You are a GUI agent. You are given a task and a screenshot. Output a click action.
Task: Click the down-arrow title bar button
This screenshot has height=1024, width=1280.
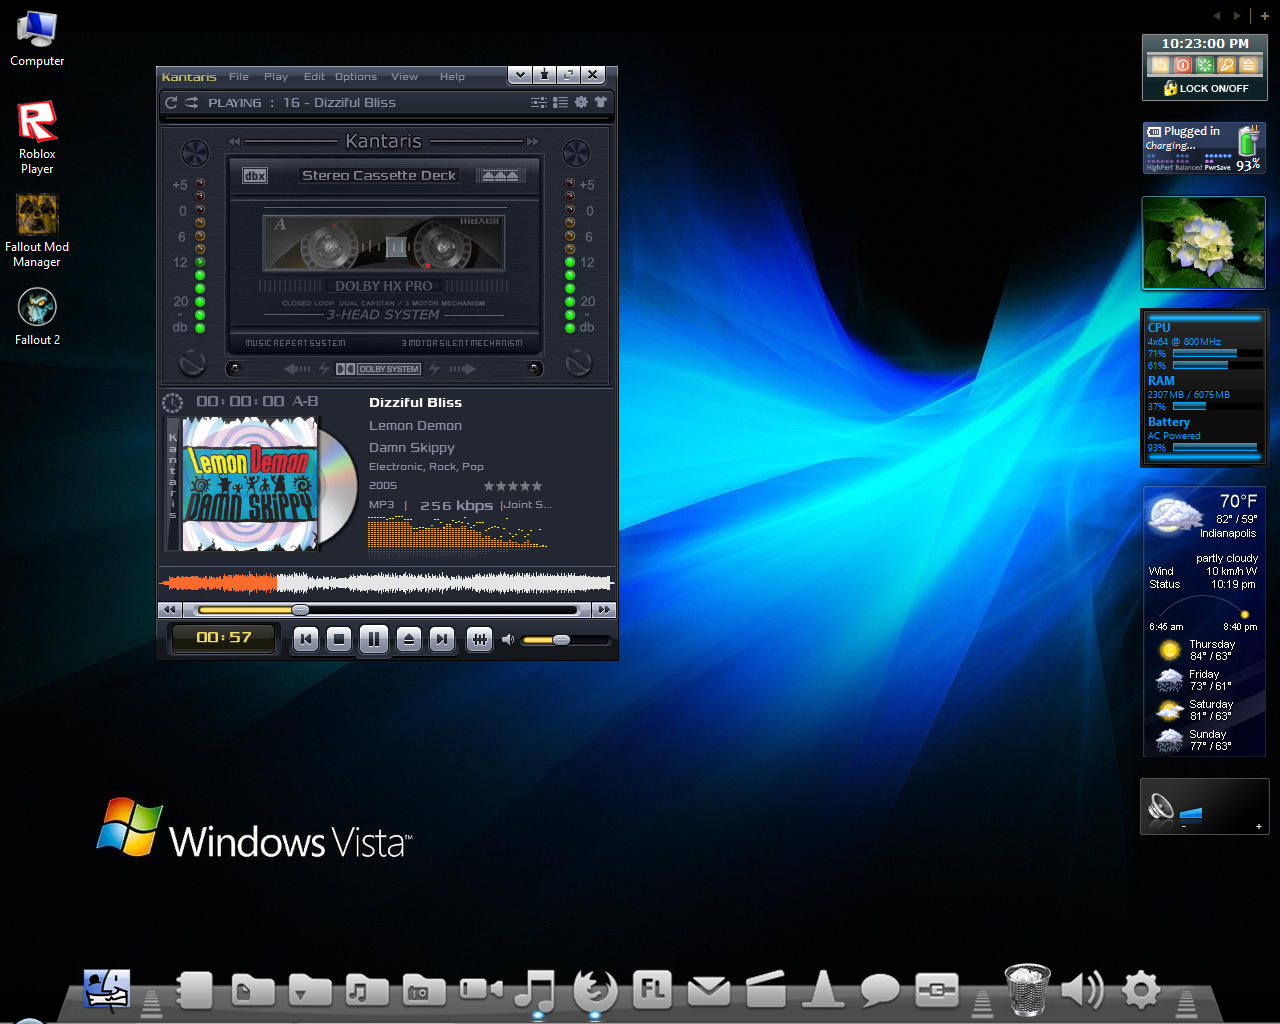coord(520,75)
